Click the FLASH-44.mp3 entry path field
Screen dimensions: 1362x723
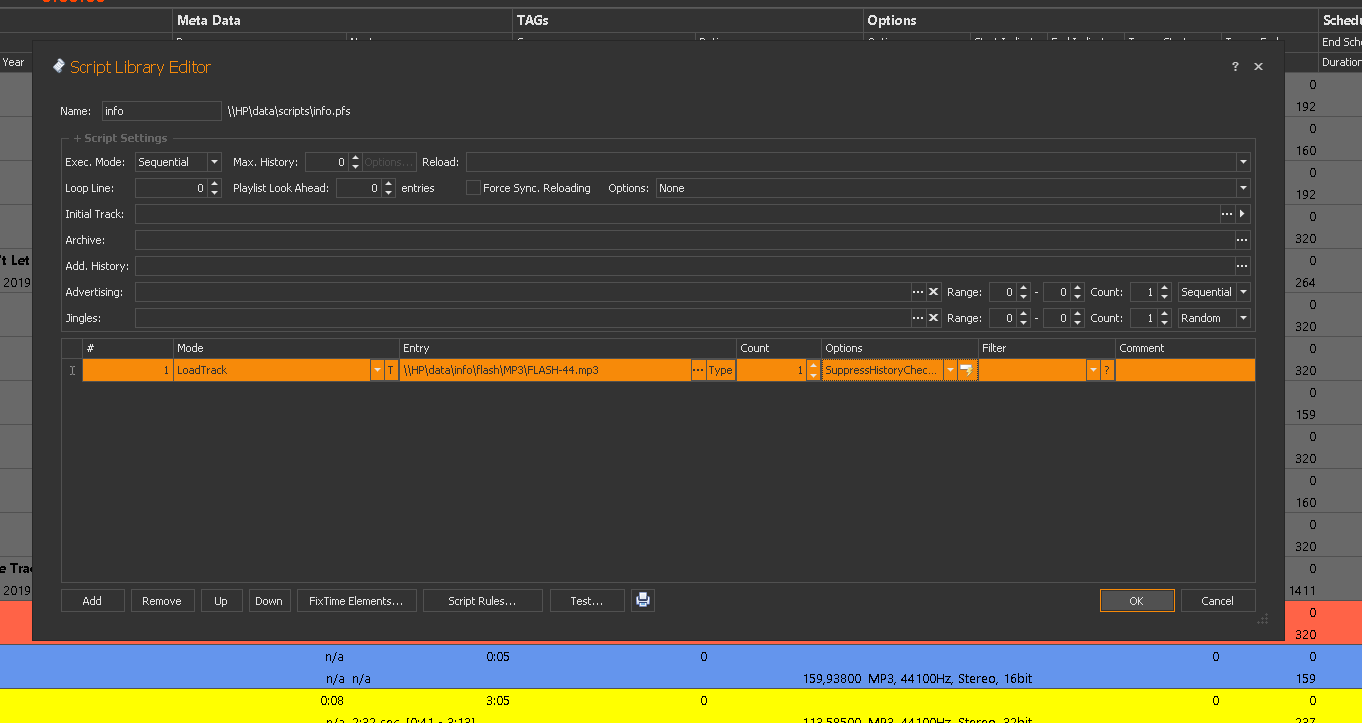545,370
